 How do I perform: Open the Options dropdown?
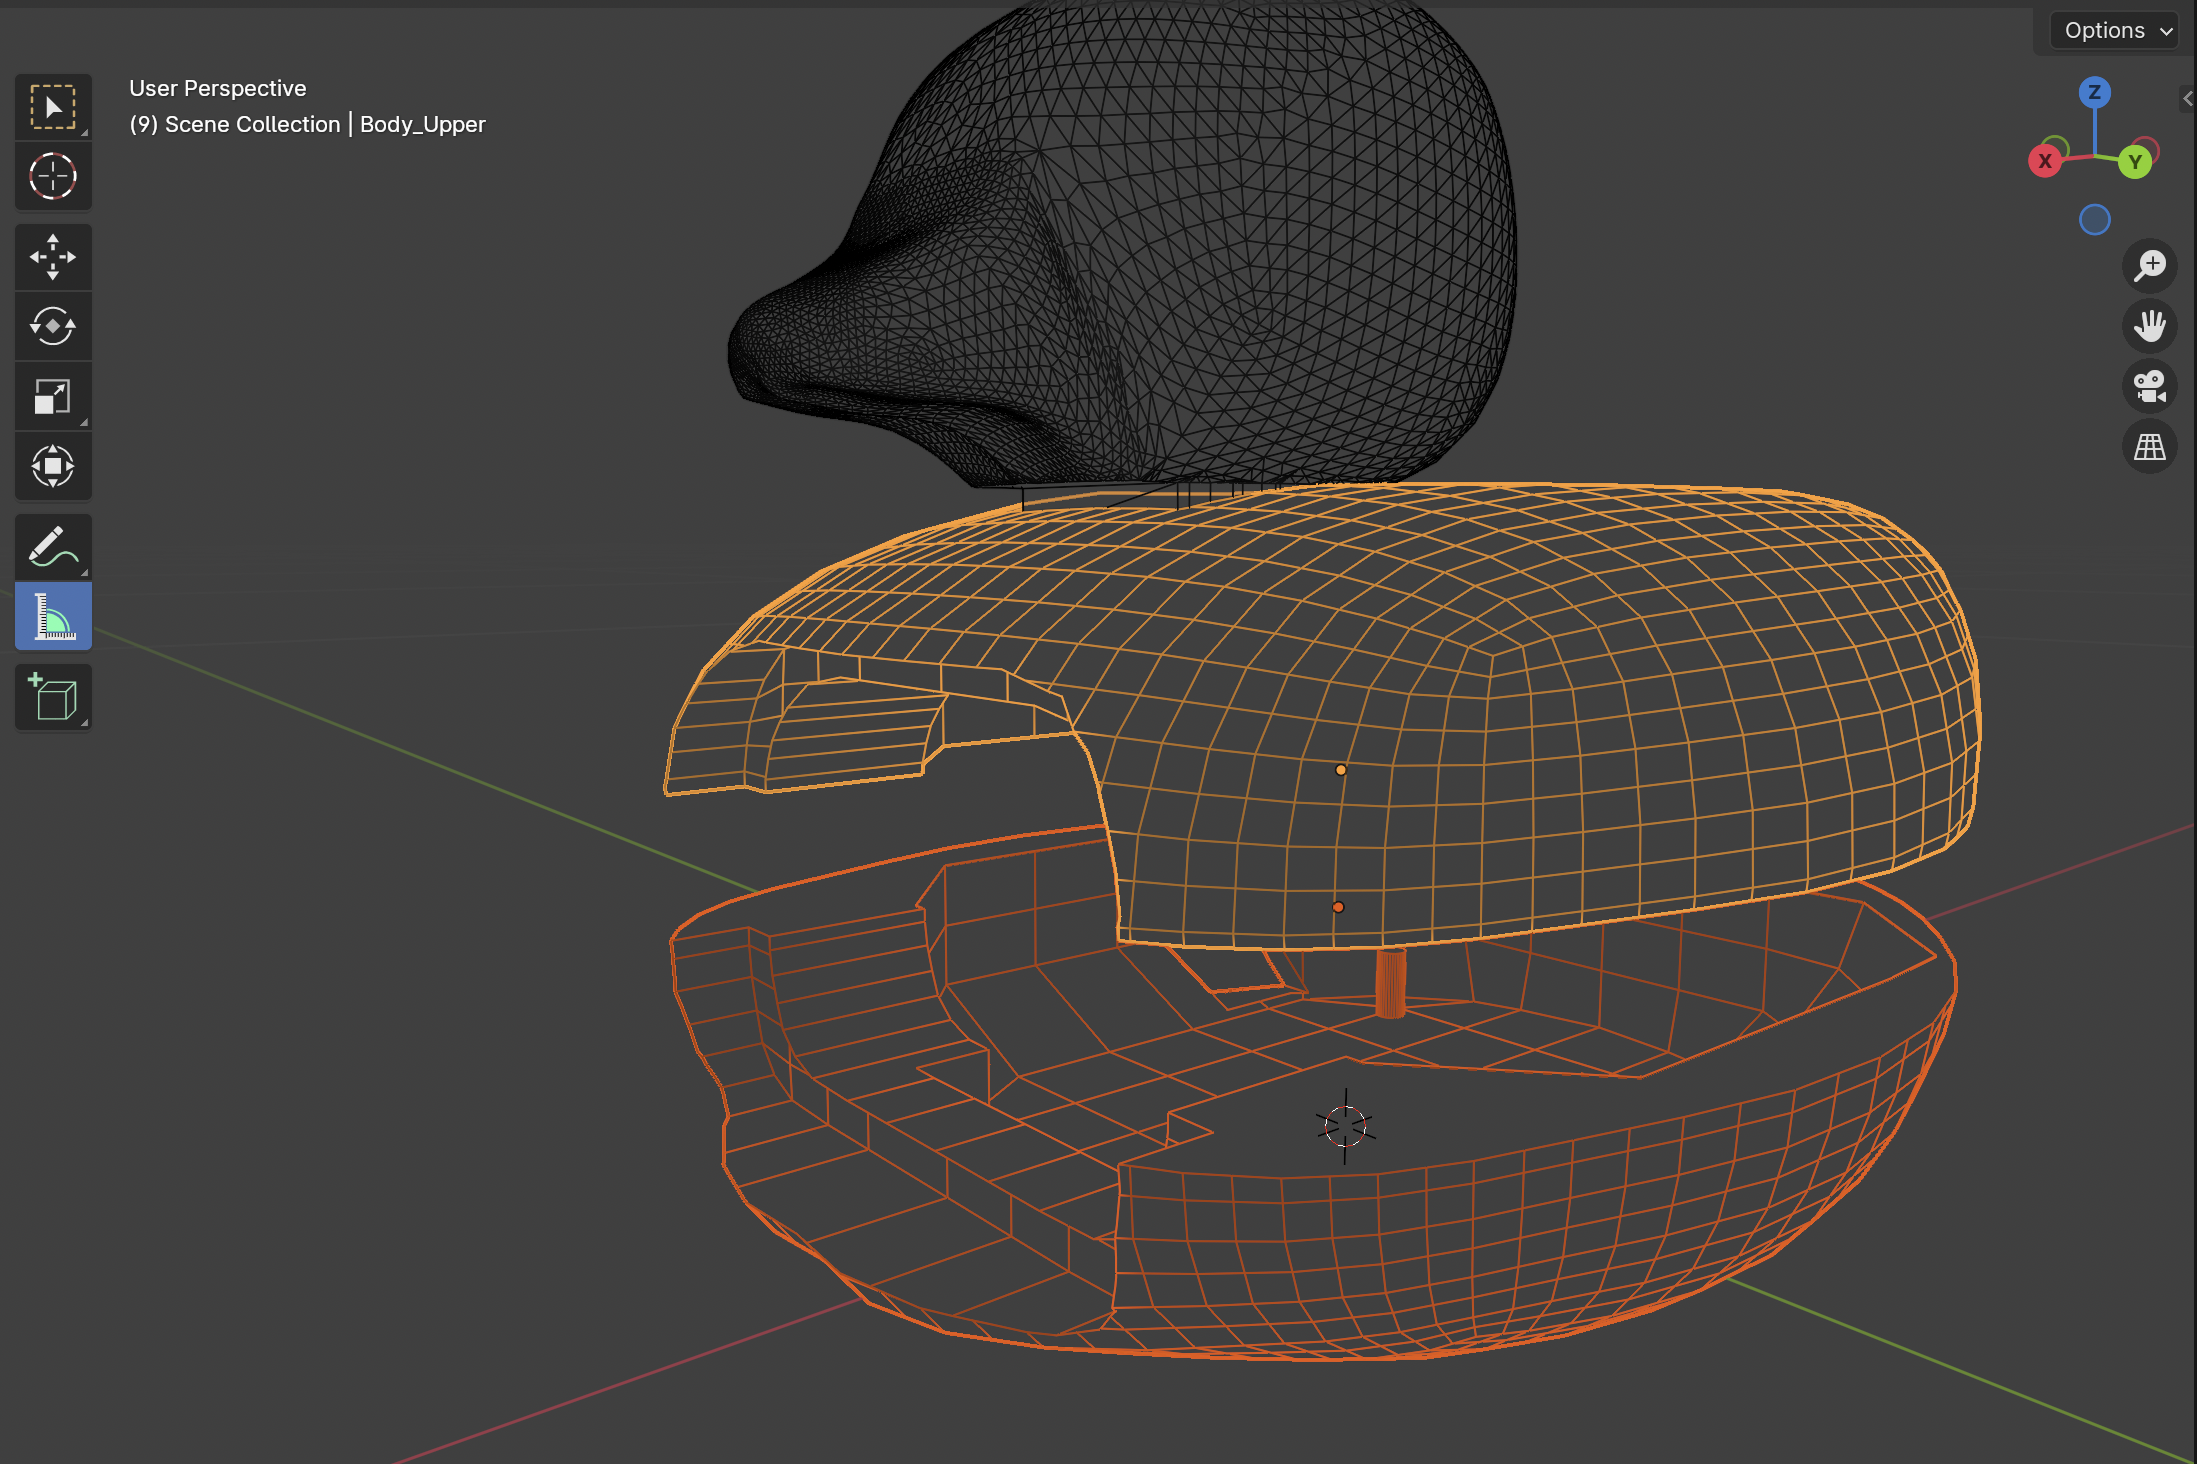point(2114,30)
